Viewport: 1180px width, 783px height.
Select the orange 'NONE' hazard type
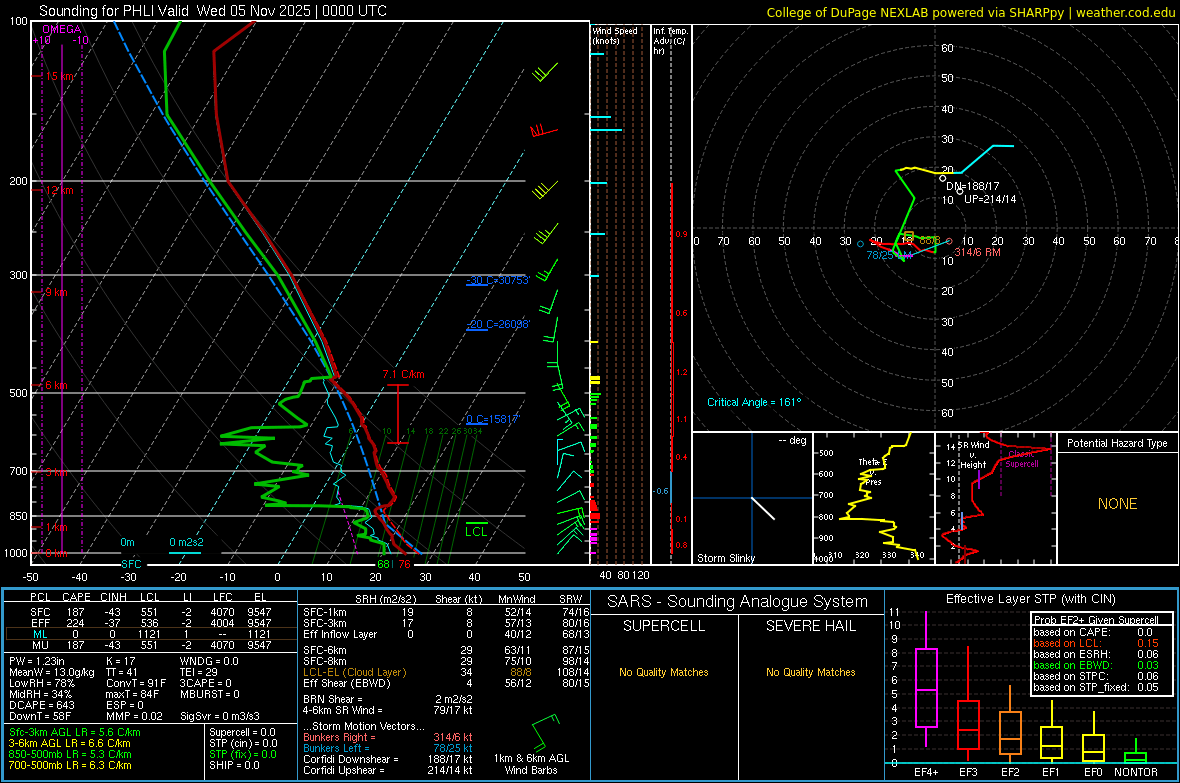tap(1117, 504)
